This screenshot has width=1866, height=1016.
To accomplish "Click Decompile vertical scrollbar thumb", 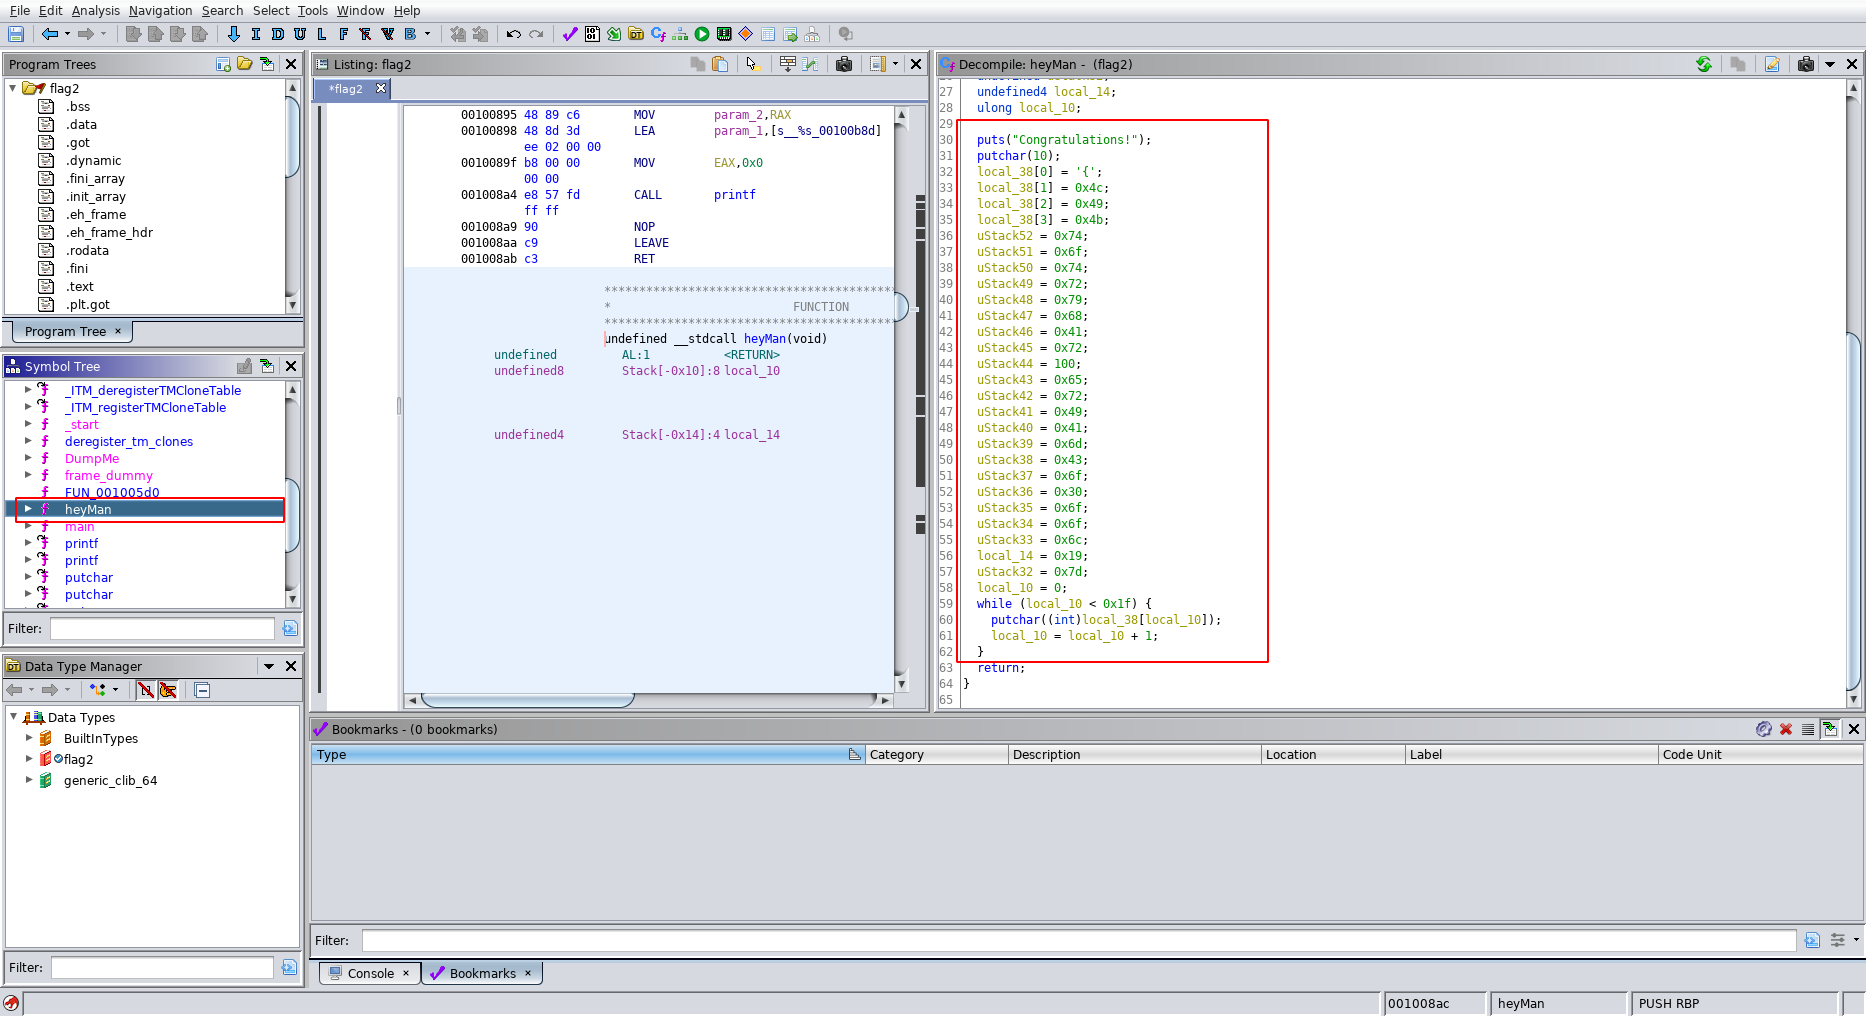I will click(1853, 510).
